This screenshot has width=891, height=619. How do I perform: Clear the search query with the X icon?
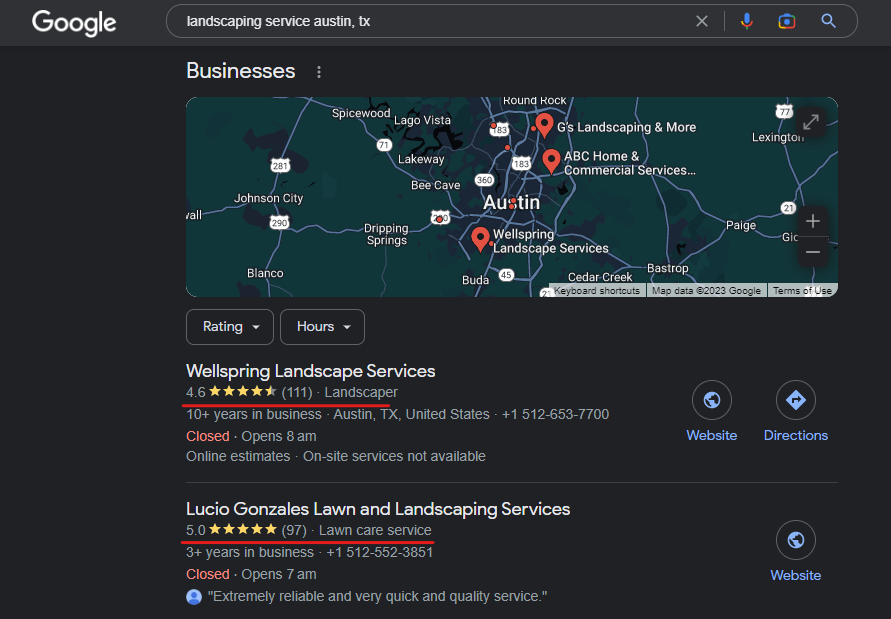click(702, 21)
